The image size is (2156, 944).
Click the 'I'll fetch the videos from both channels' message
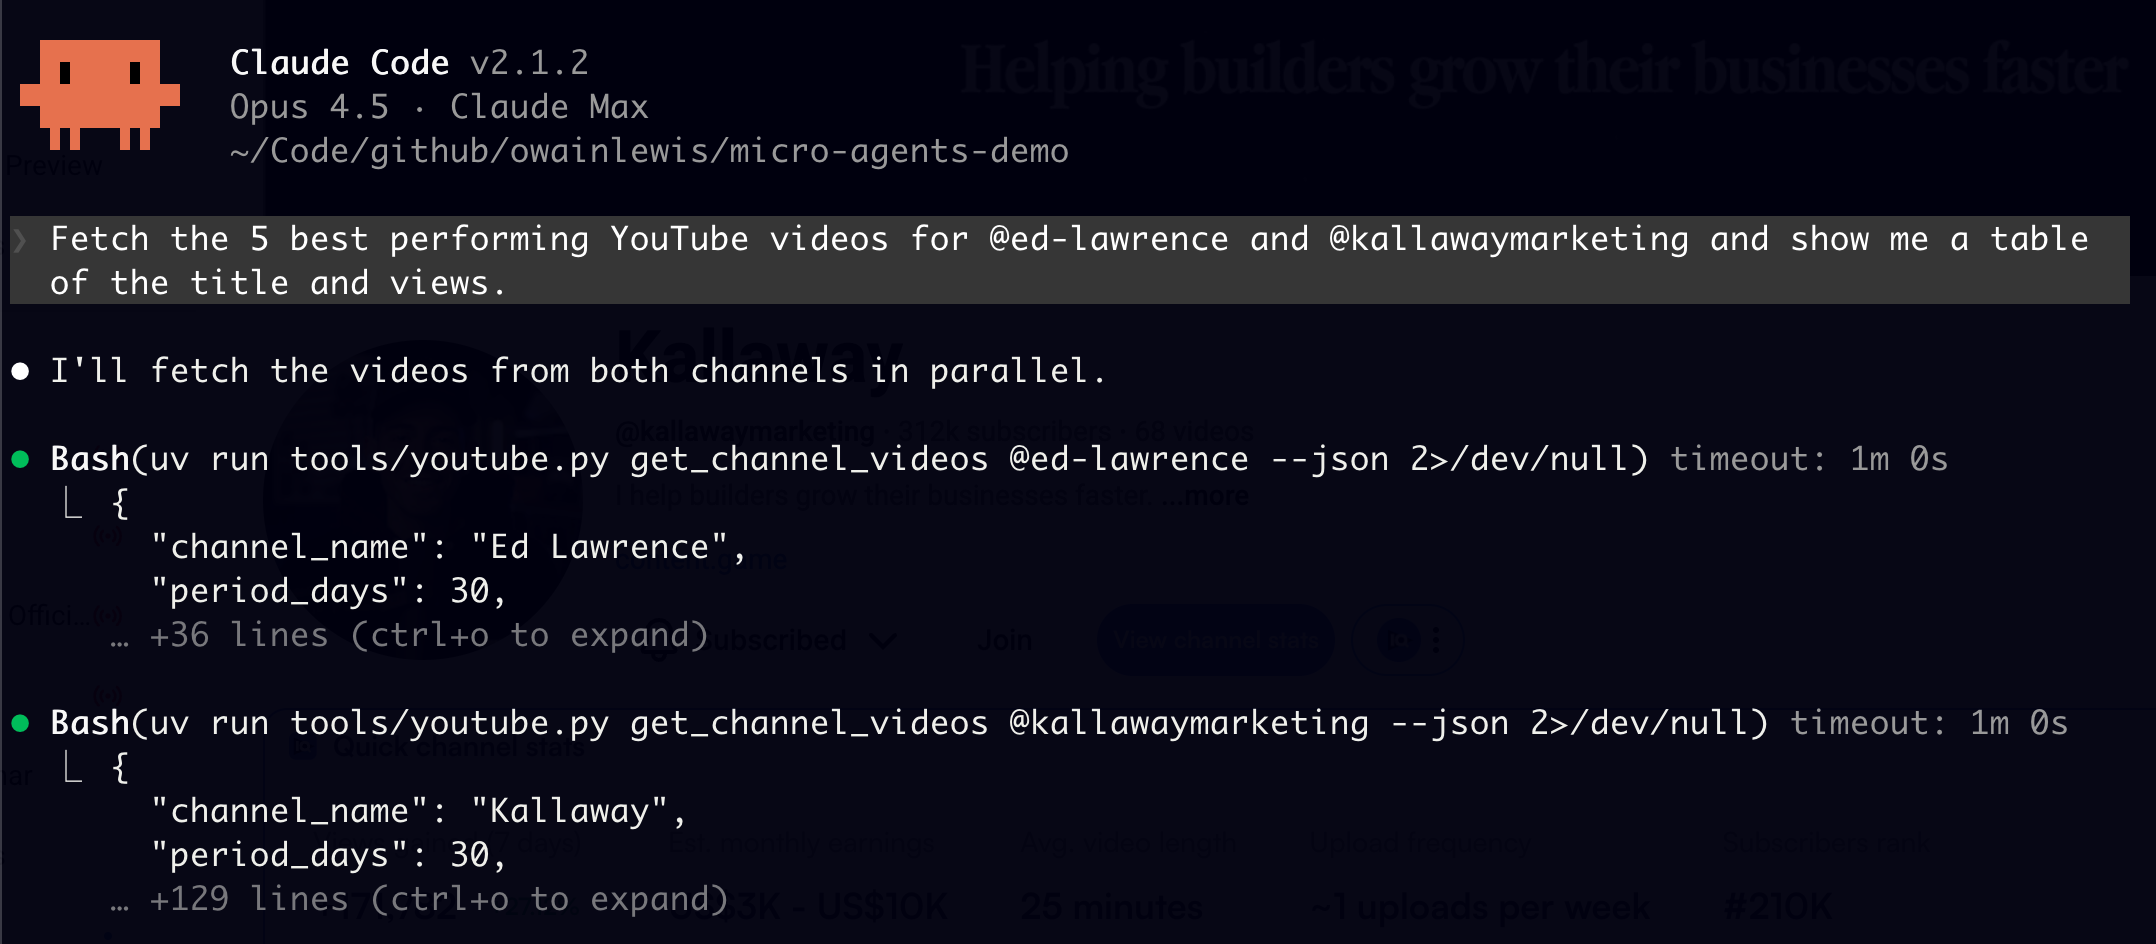[578, 371]
